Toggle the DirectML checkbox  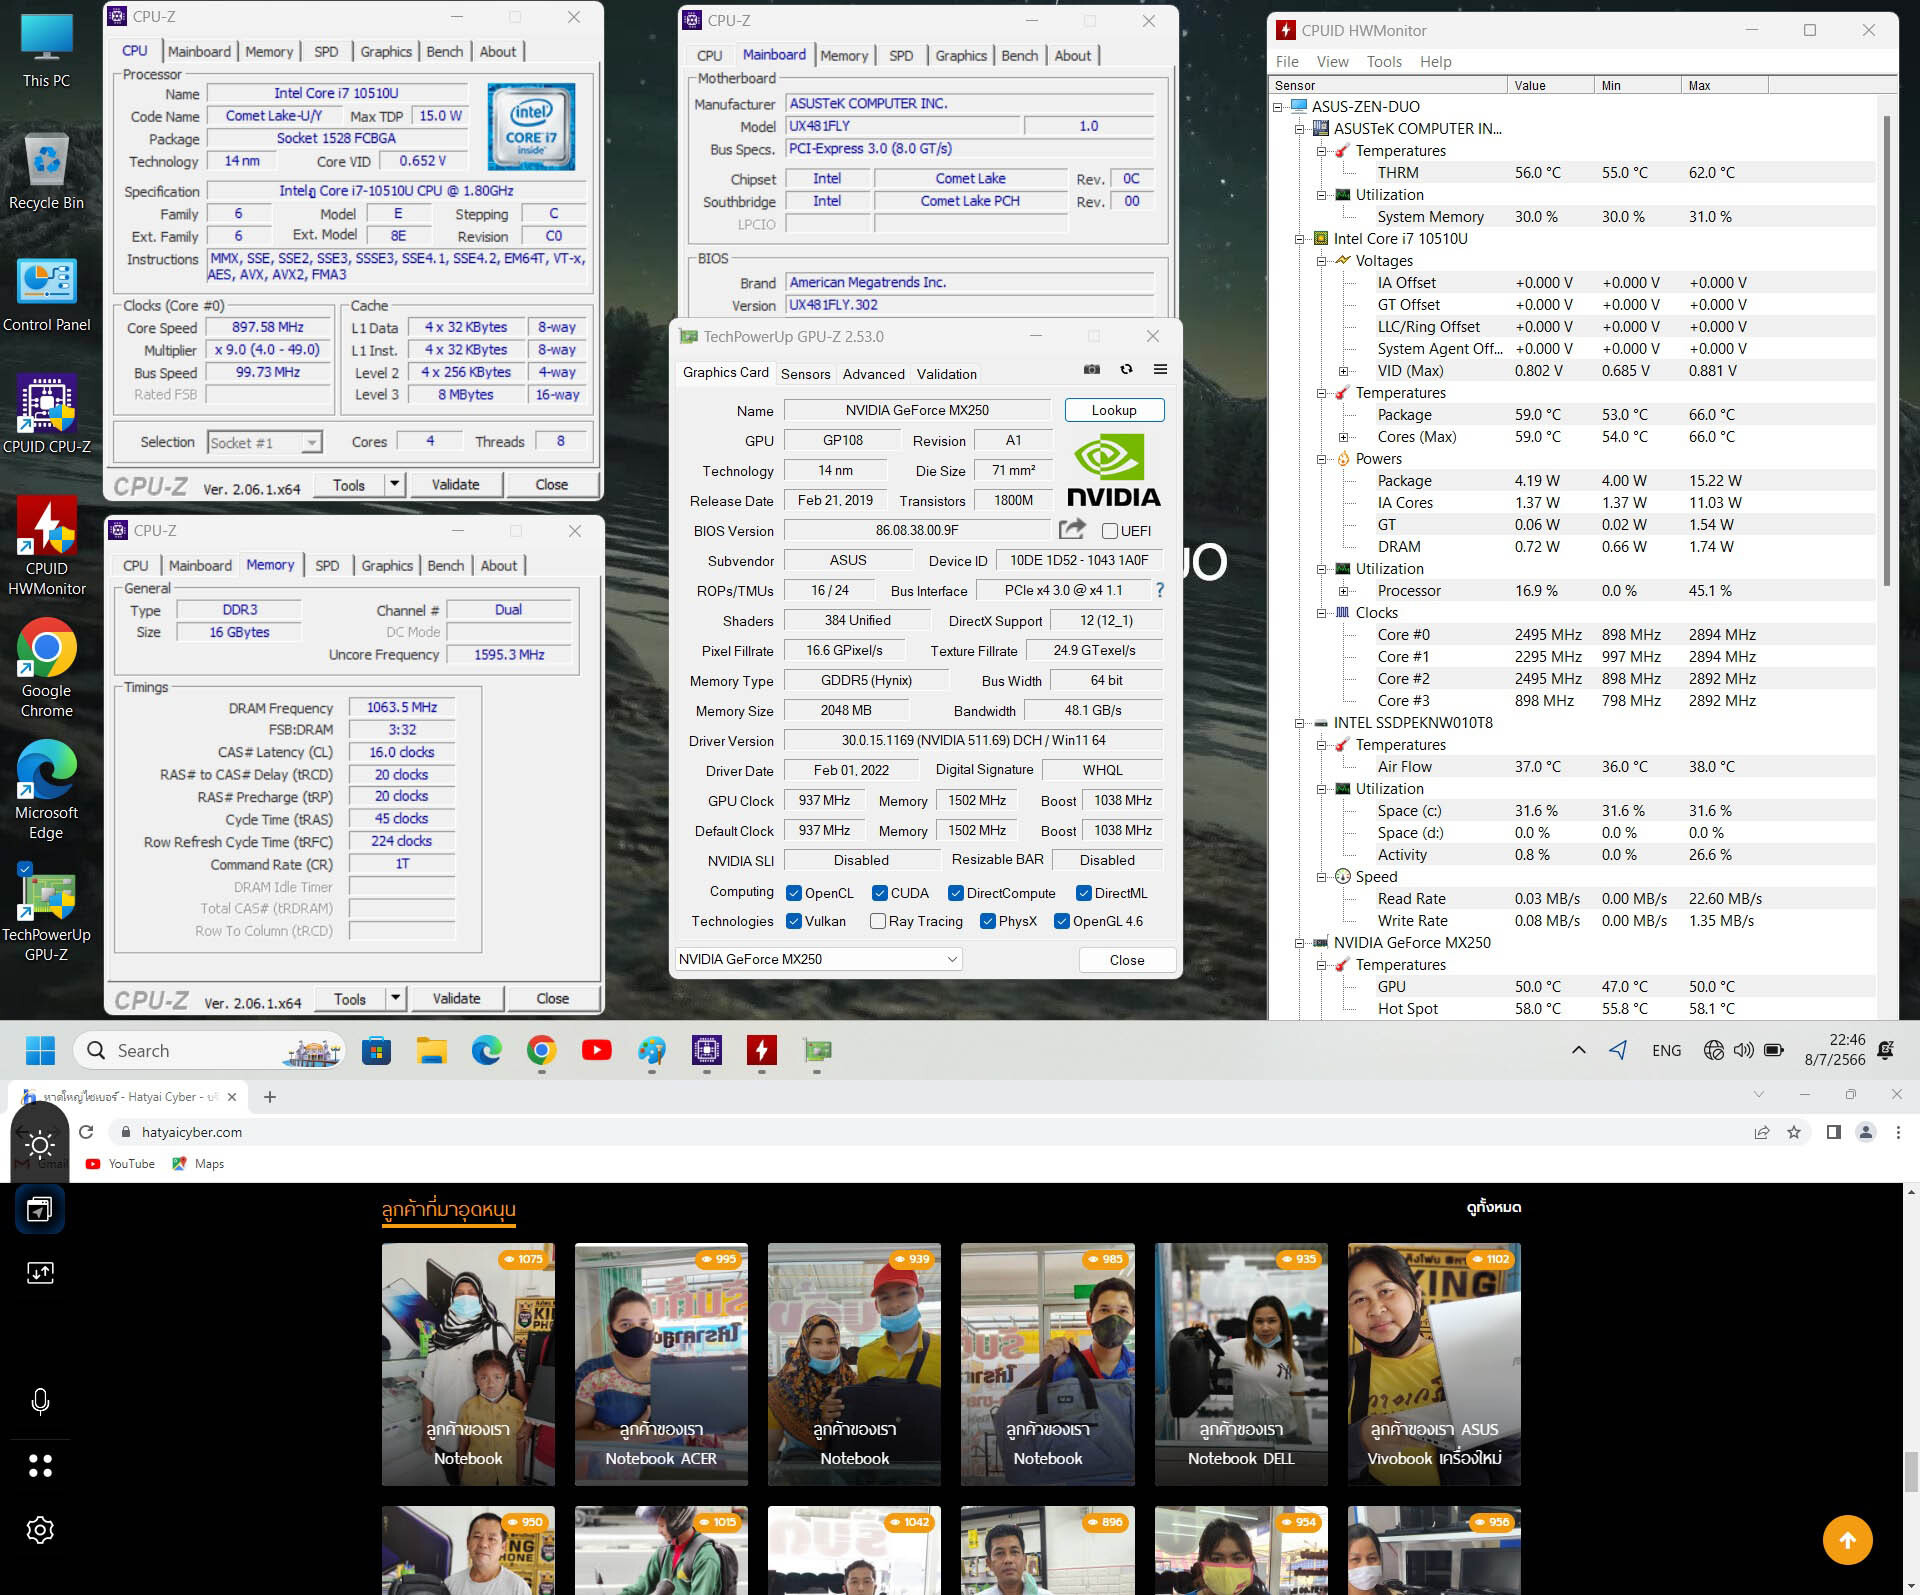[x=1084, y=893]
